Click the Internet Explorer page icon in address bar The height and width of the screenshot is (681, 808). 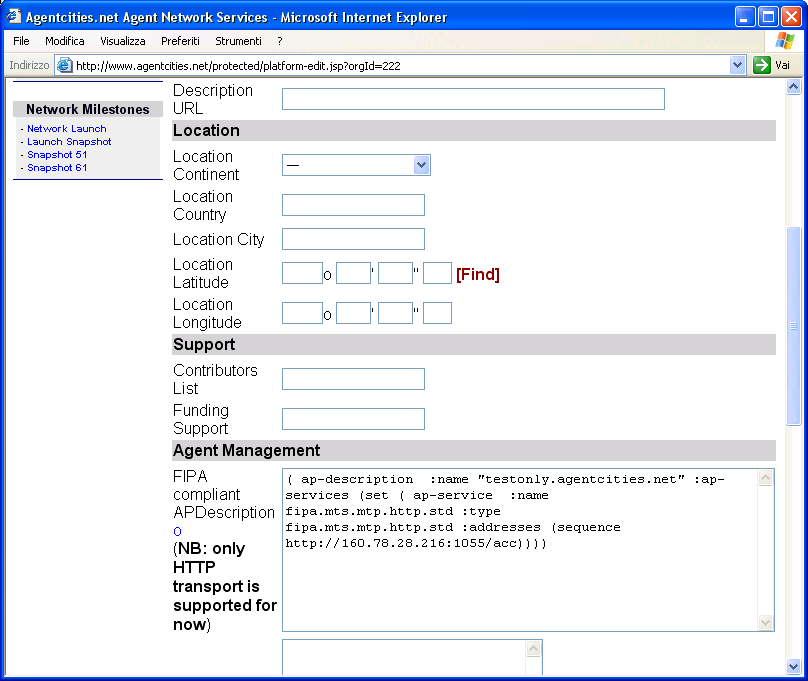[65, 65]
